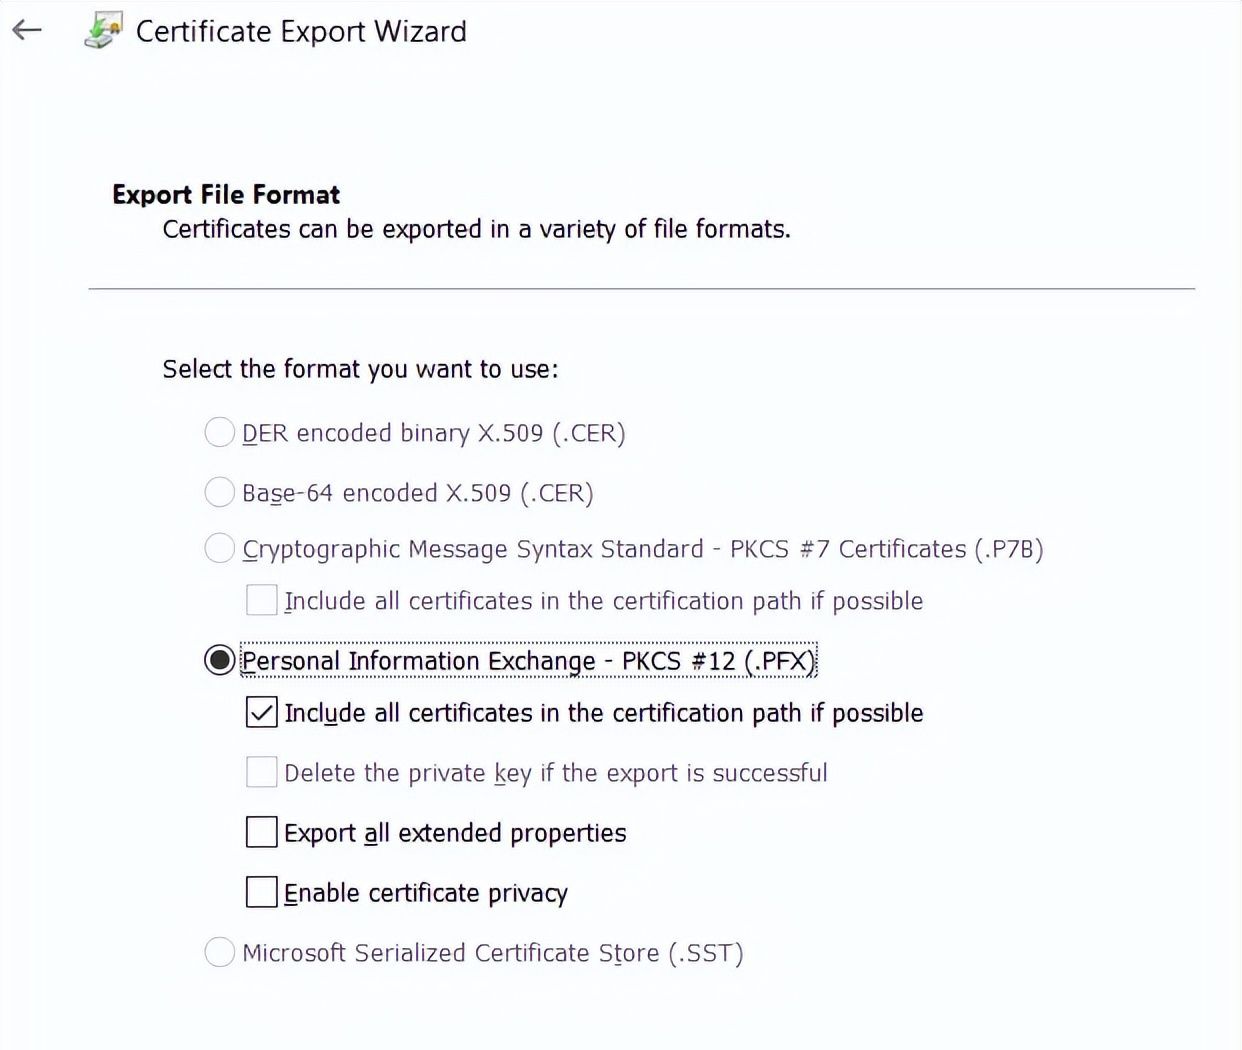
Task: Choose Base-64 encoded X.509 radio button
Action: [219, 492]
